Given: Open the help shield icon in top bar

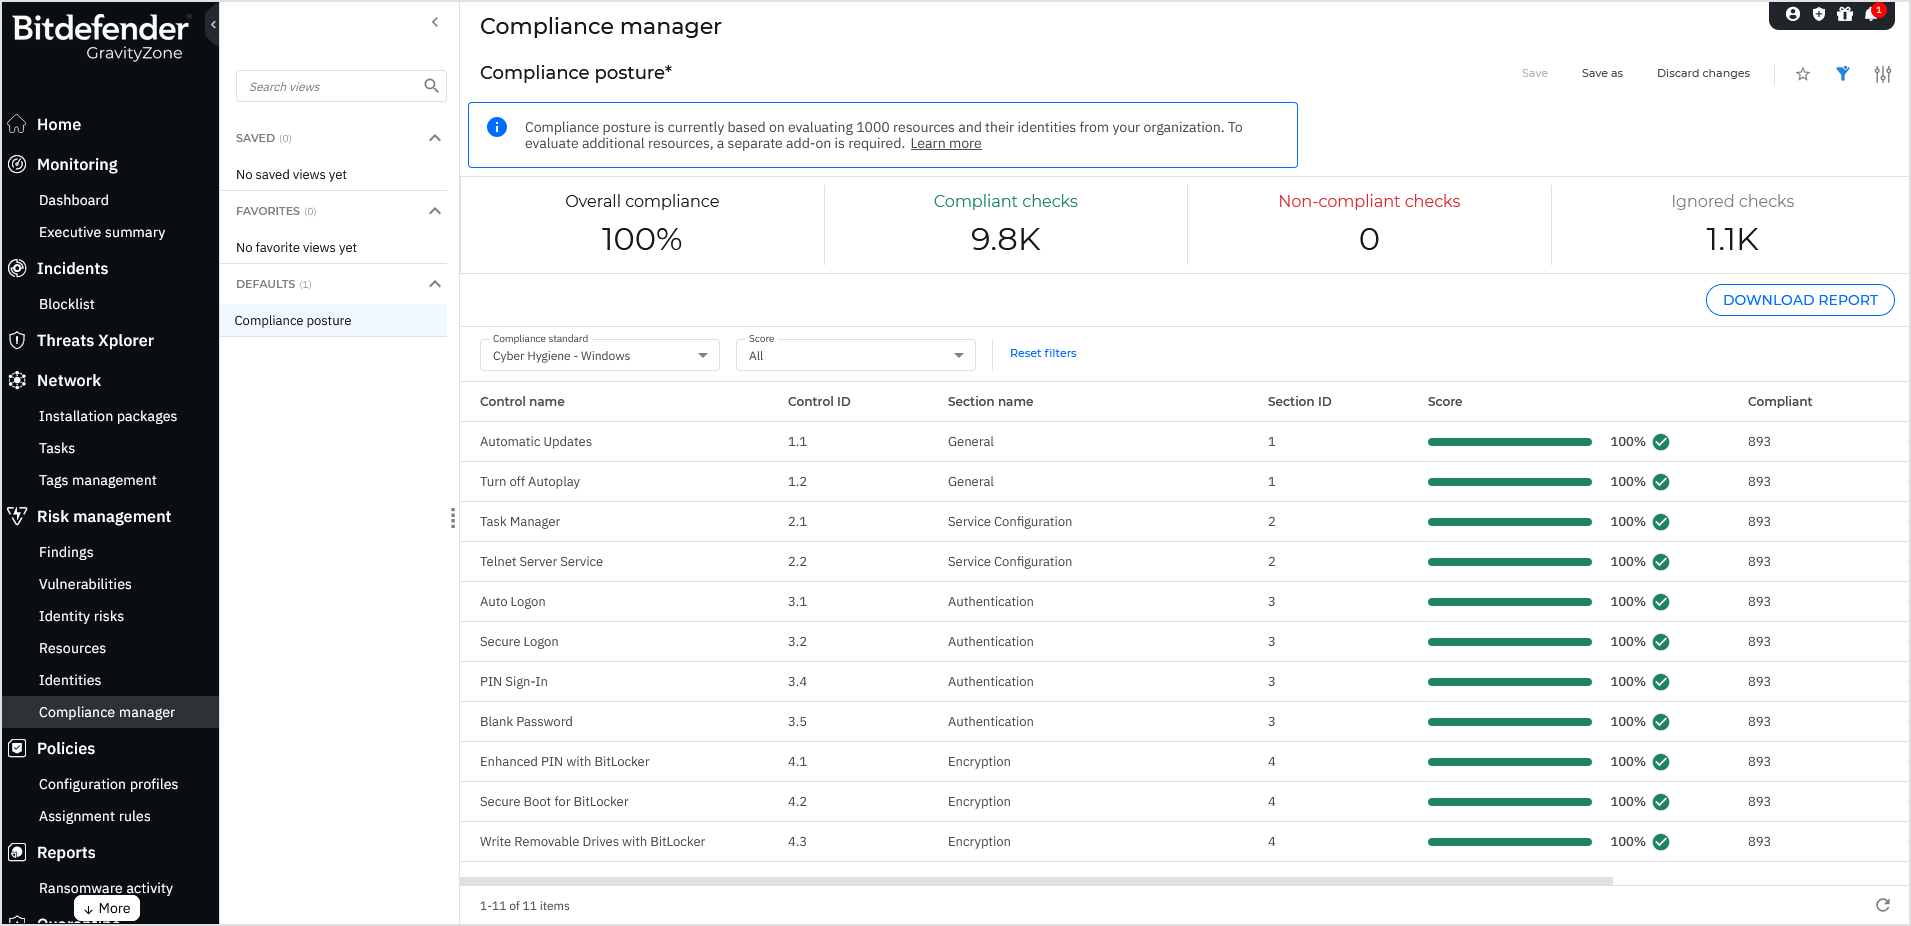Looking at the screenshot, I should point(1819,14).
